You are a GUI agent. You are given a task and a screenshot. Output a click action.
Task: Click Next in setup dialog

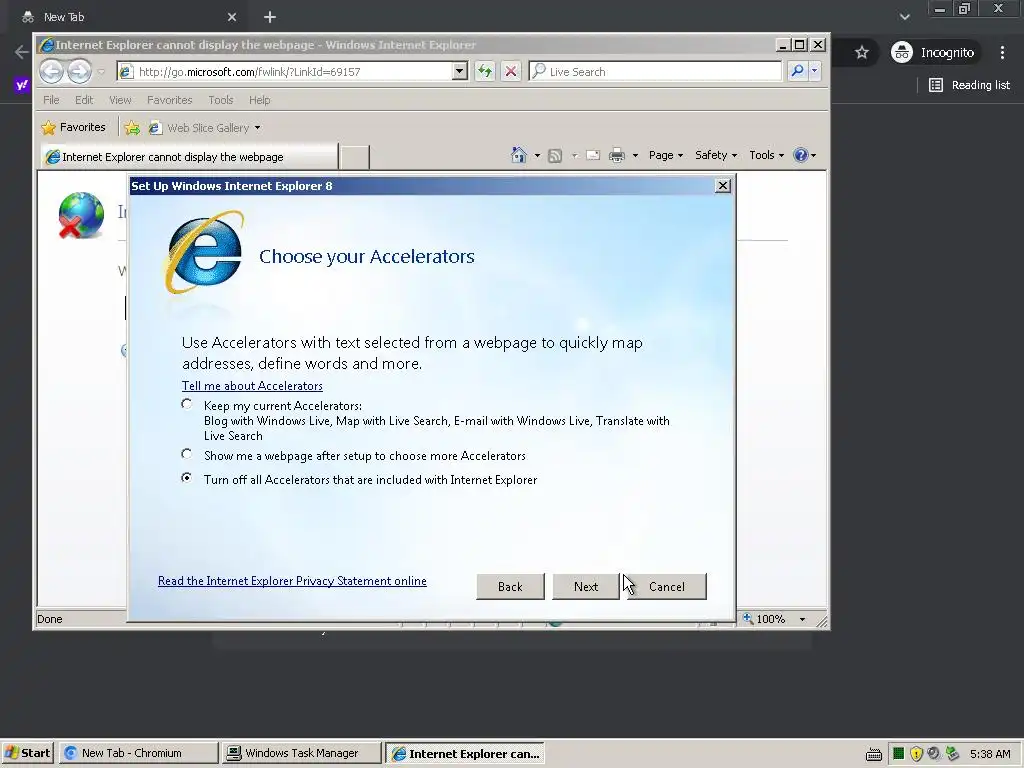click(x=586, y=586)
